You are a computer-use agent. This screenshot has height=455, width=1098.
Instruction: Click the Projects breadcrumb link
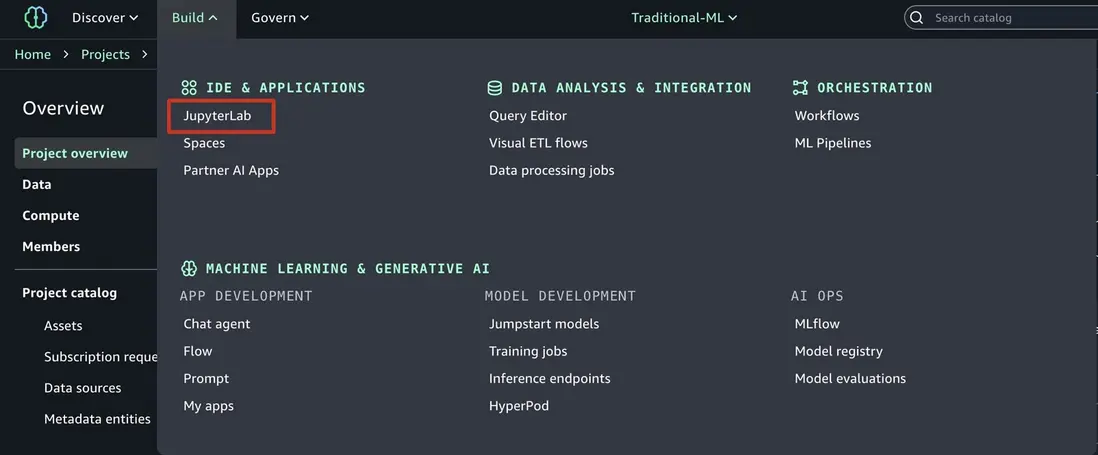click(105, 54)
